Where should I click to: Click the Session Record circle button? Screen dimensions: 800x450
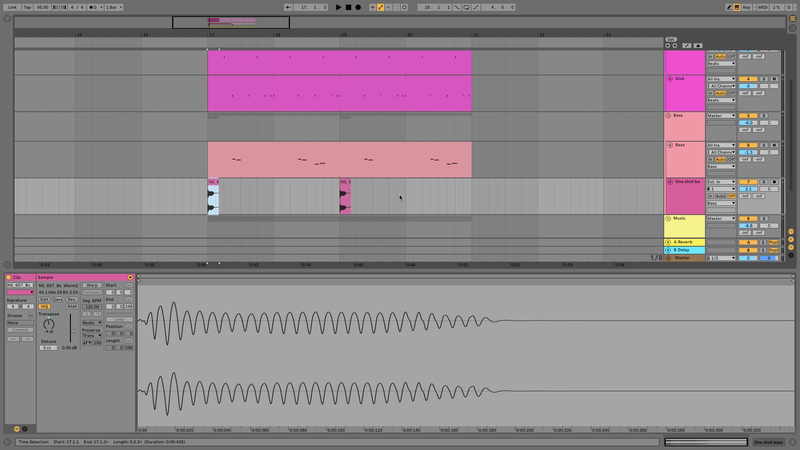[x=405, y=7]
